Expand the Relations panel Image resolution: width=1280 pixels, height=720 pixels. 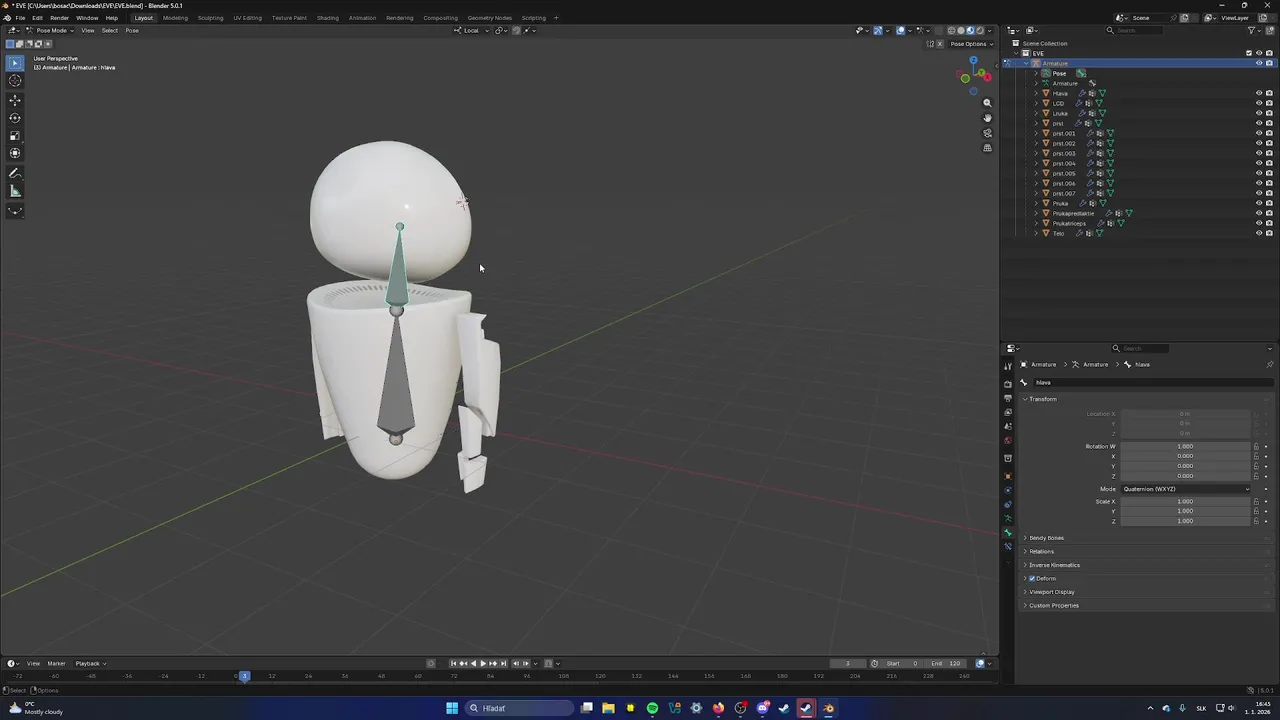pos(1041,551)
